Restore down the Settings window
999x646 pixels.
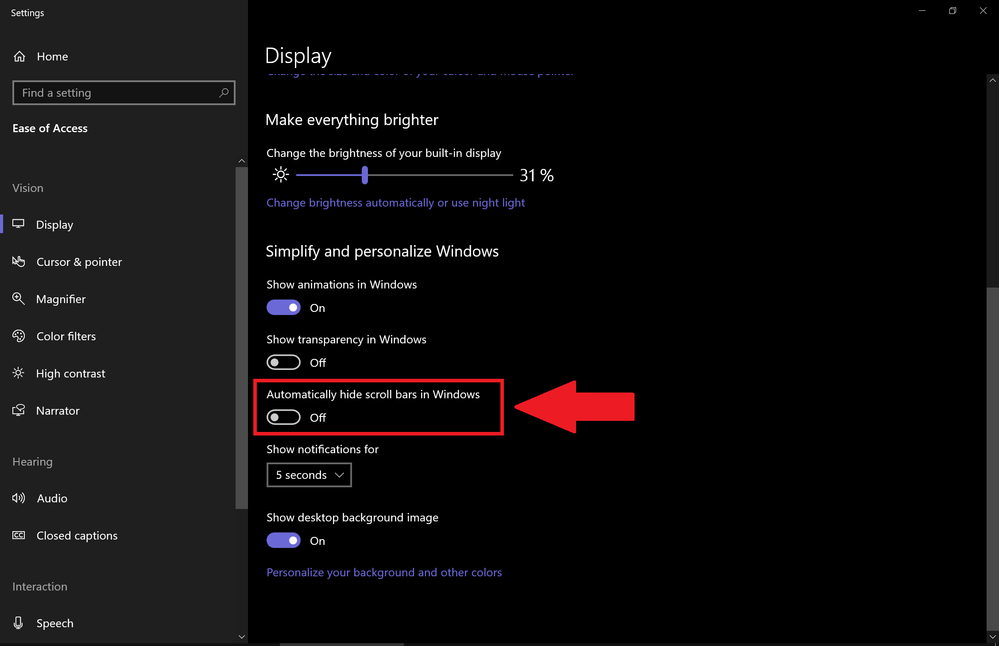(x=952, y=11)
